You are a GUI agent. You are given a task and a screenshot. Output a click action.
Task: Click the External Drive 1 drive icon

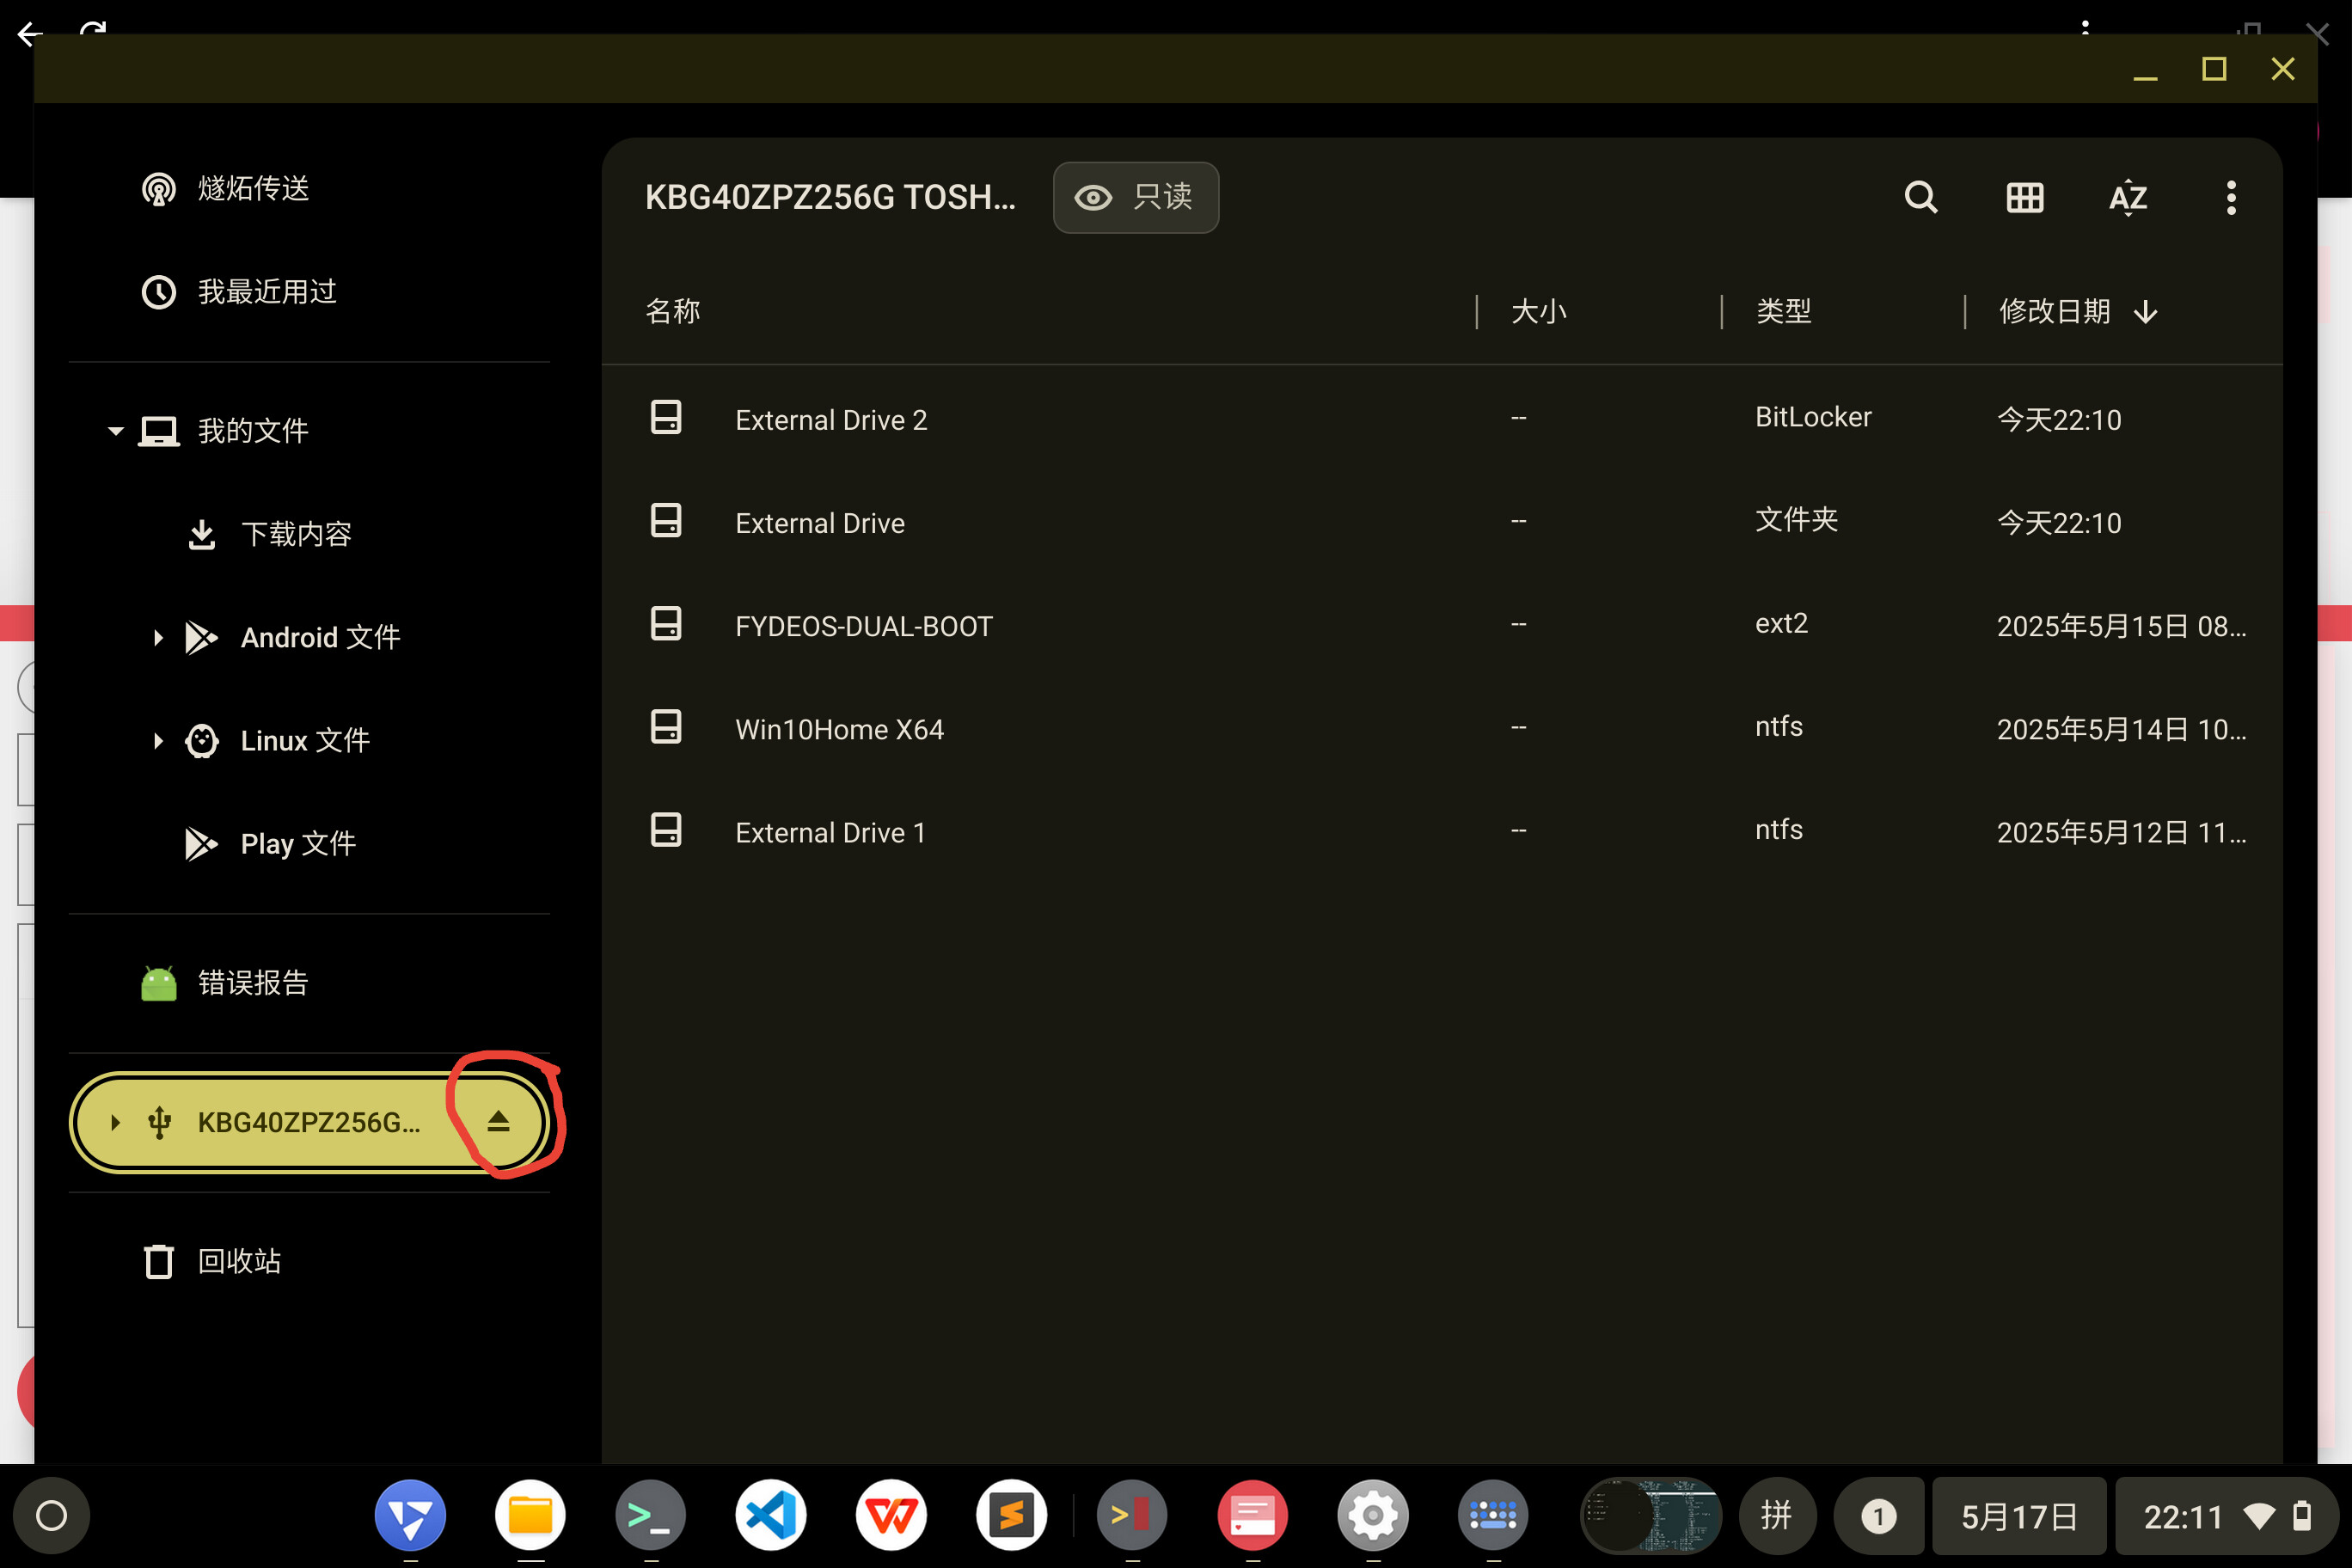[666, 829]
